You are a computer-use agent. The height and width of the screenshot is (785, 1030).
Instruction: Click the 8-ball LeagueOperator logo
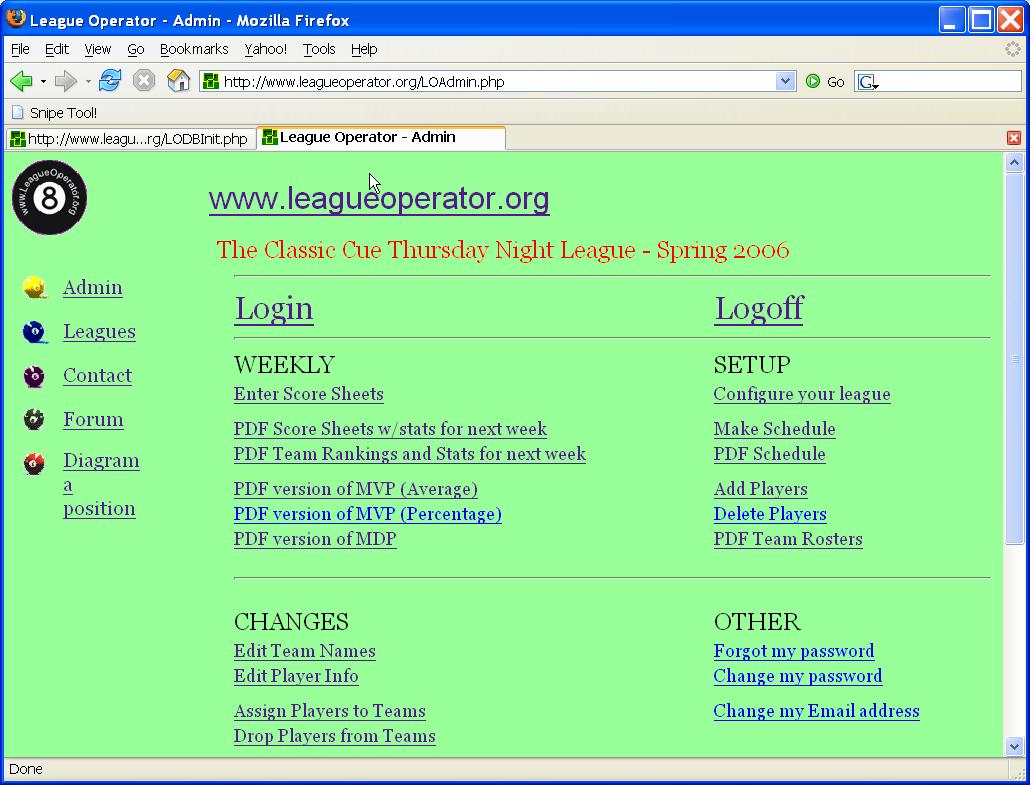[50, 198]
